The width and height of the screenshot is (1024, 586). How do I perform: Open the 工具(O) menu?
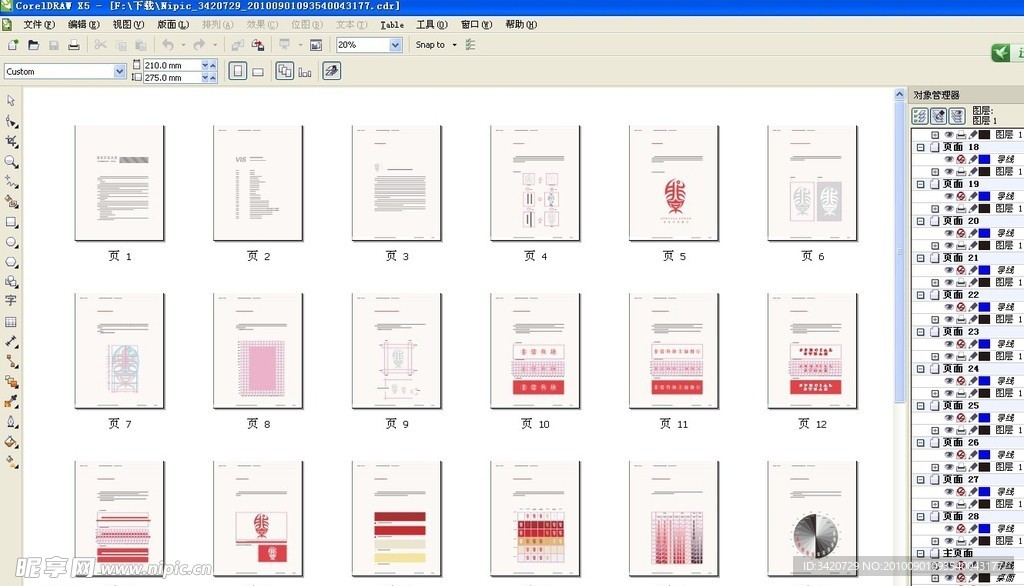(431, 24)
